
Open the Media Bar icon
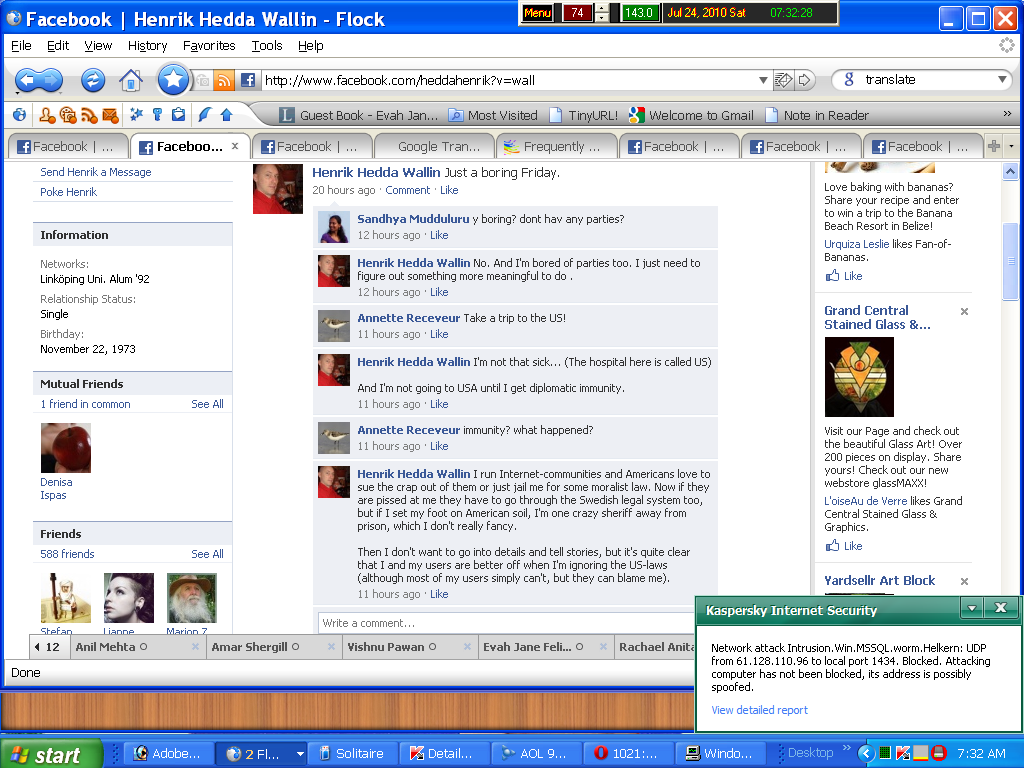tap(68, 115)
